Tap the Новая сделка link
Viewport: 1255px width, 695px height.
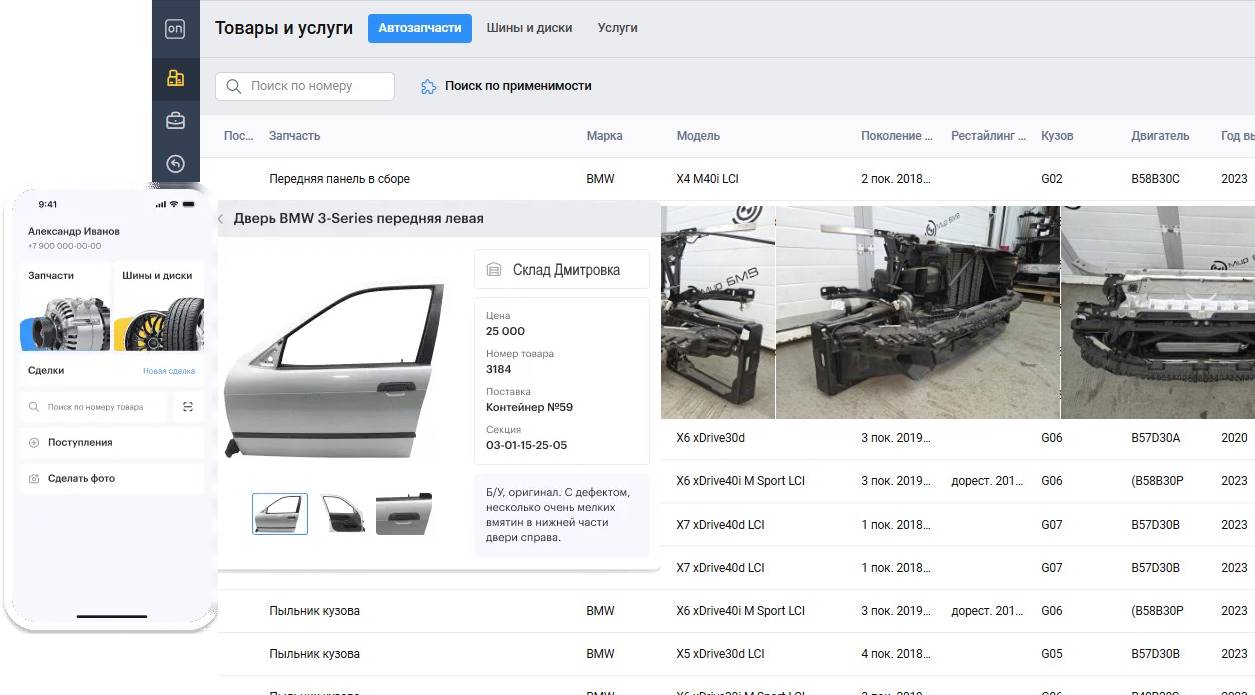click(169, 371)
